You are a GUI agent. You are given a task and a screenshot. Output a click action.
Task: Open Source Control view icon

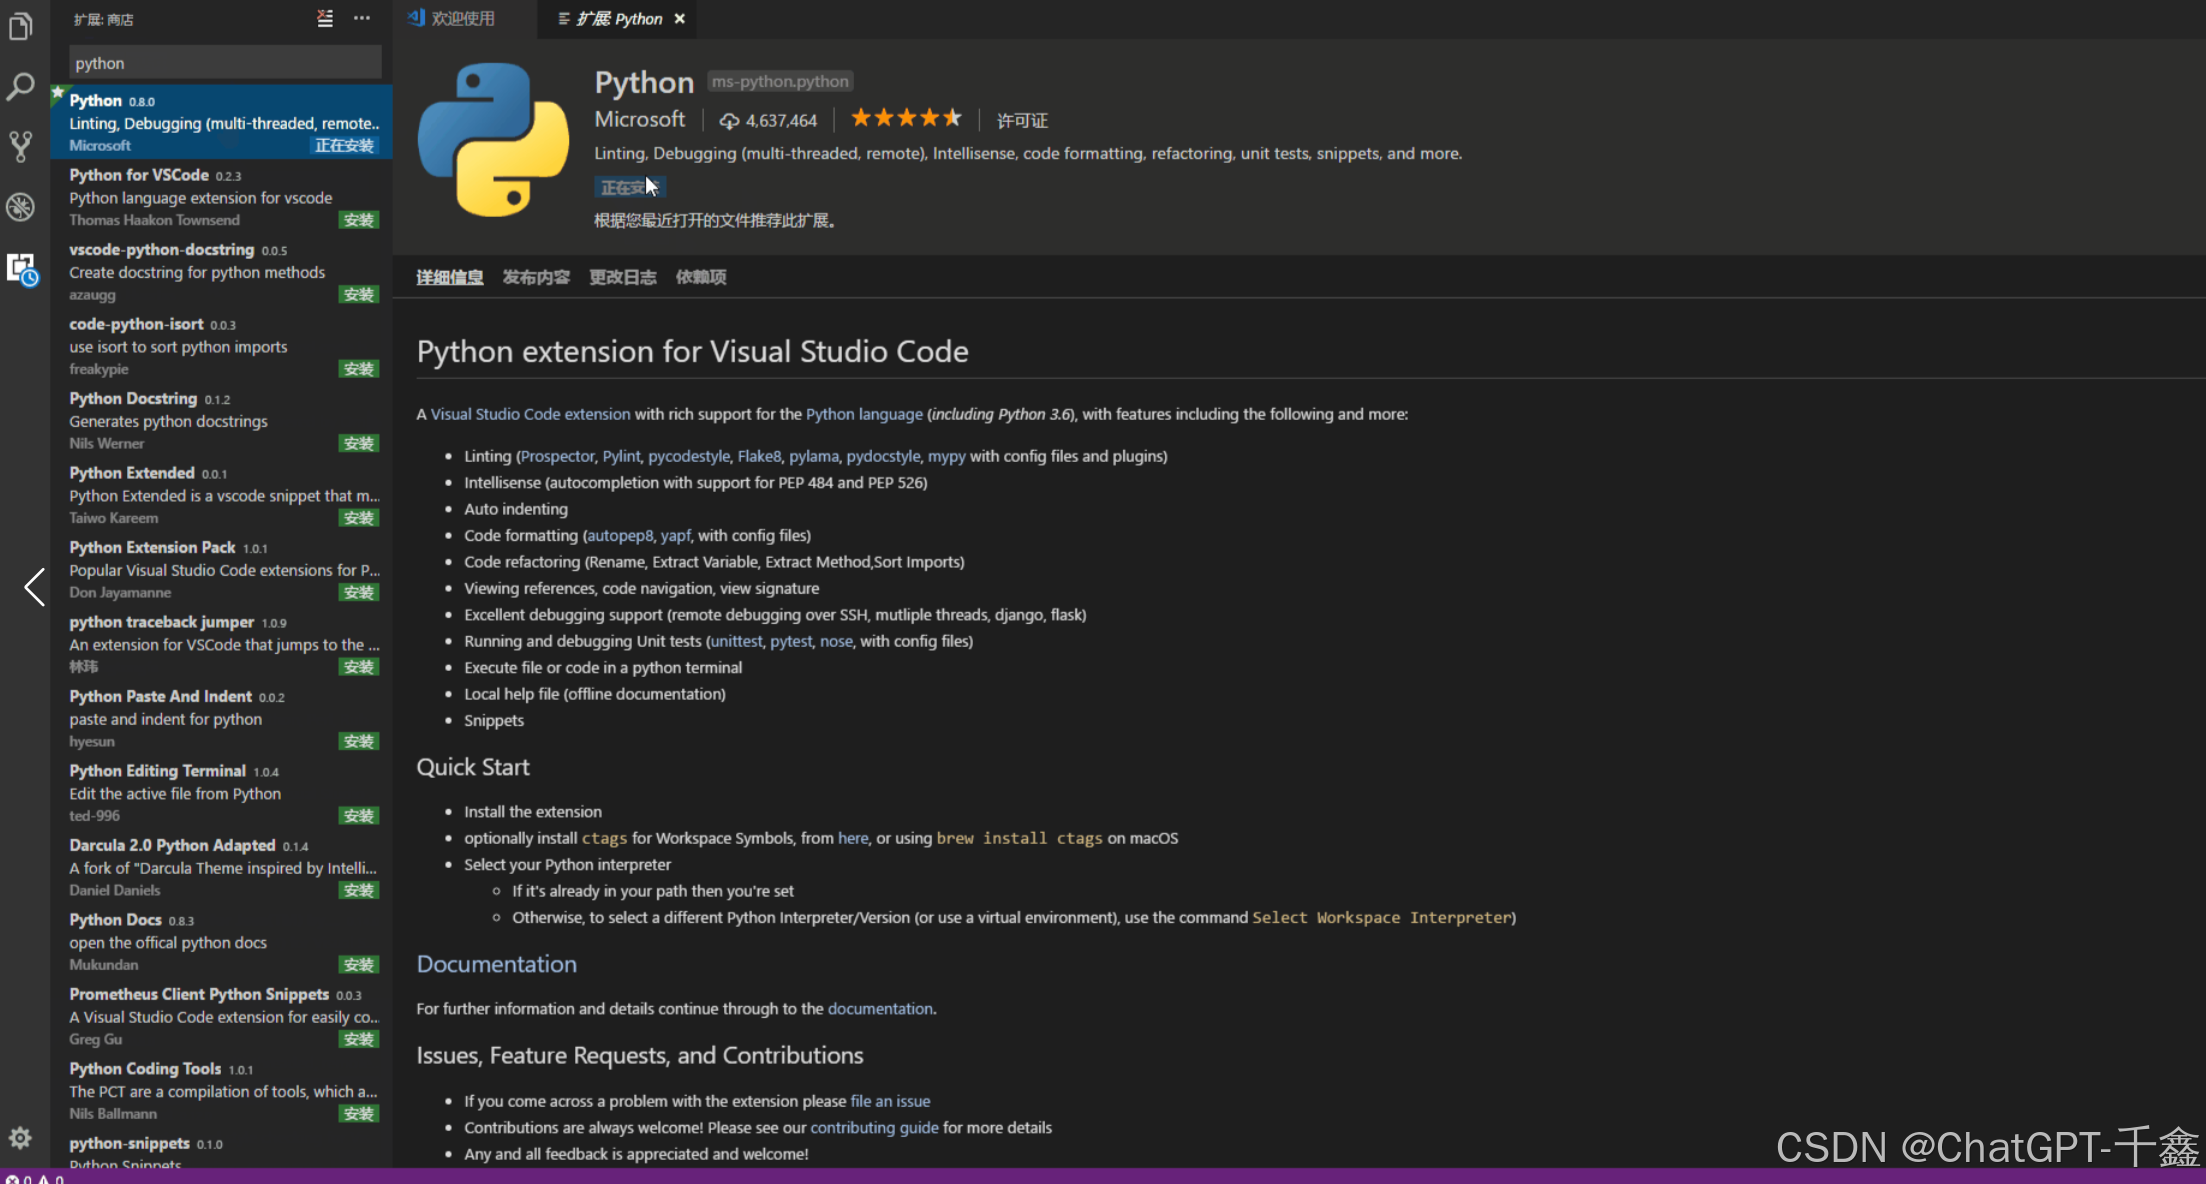20,147
